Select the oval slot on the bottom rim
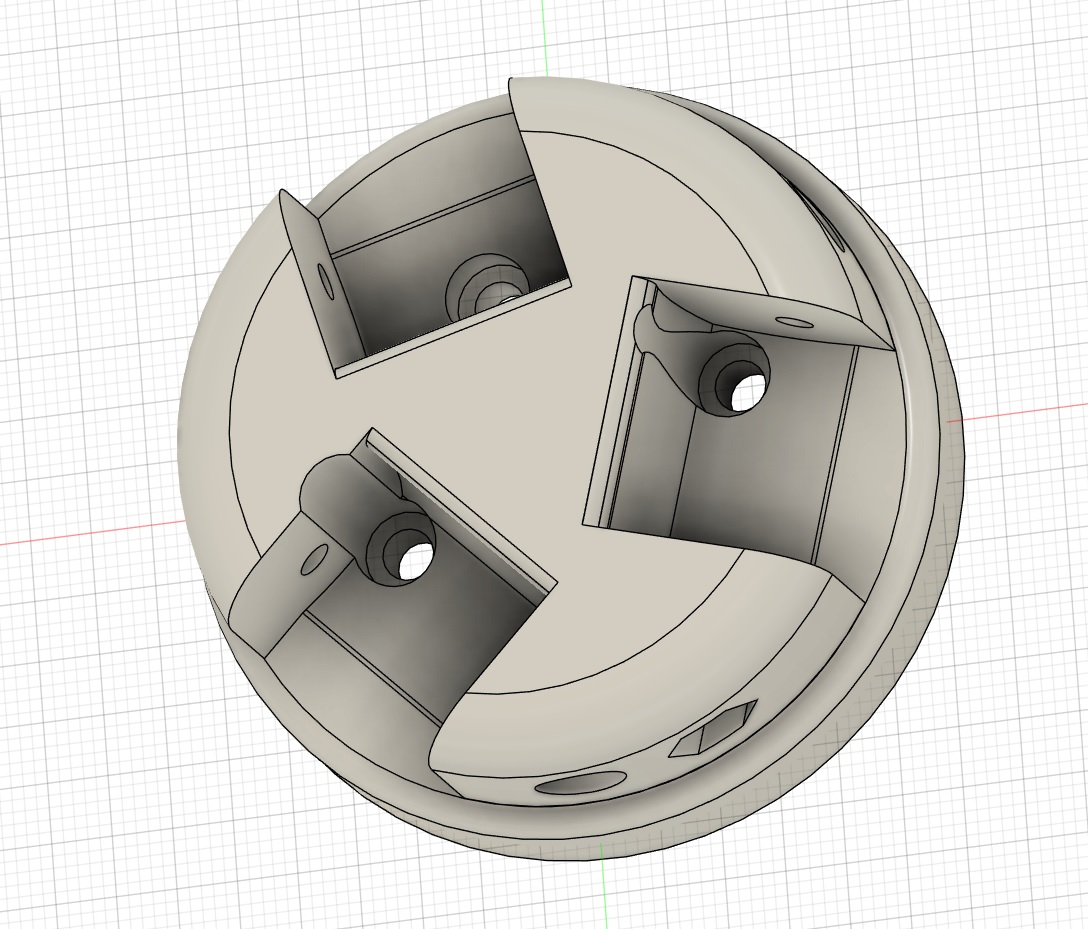 click(578, 787)
